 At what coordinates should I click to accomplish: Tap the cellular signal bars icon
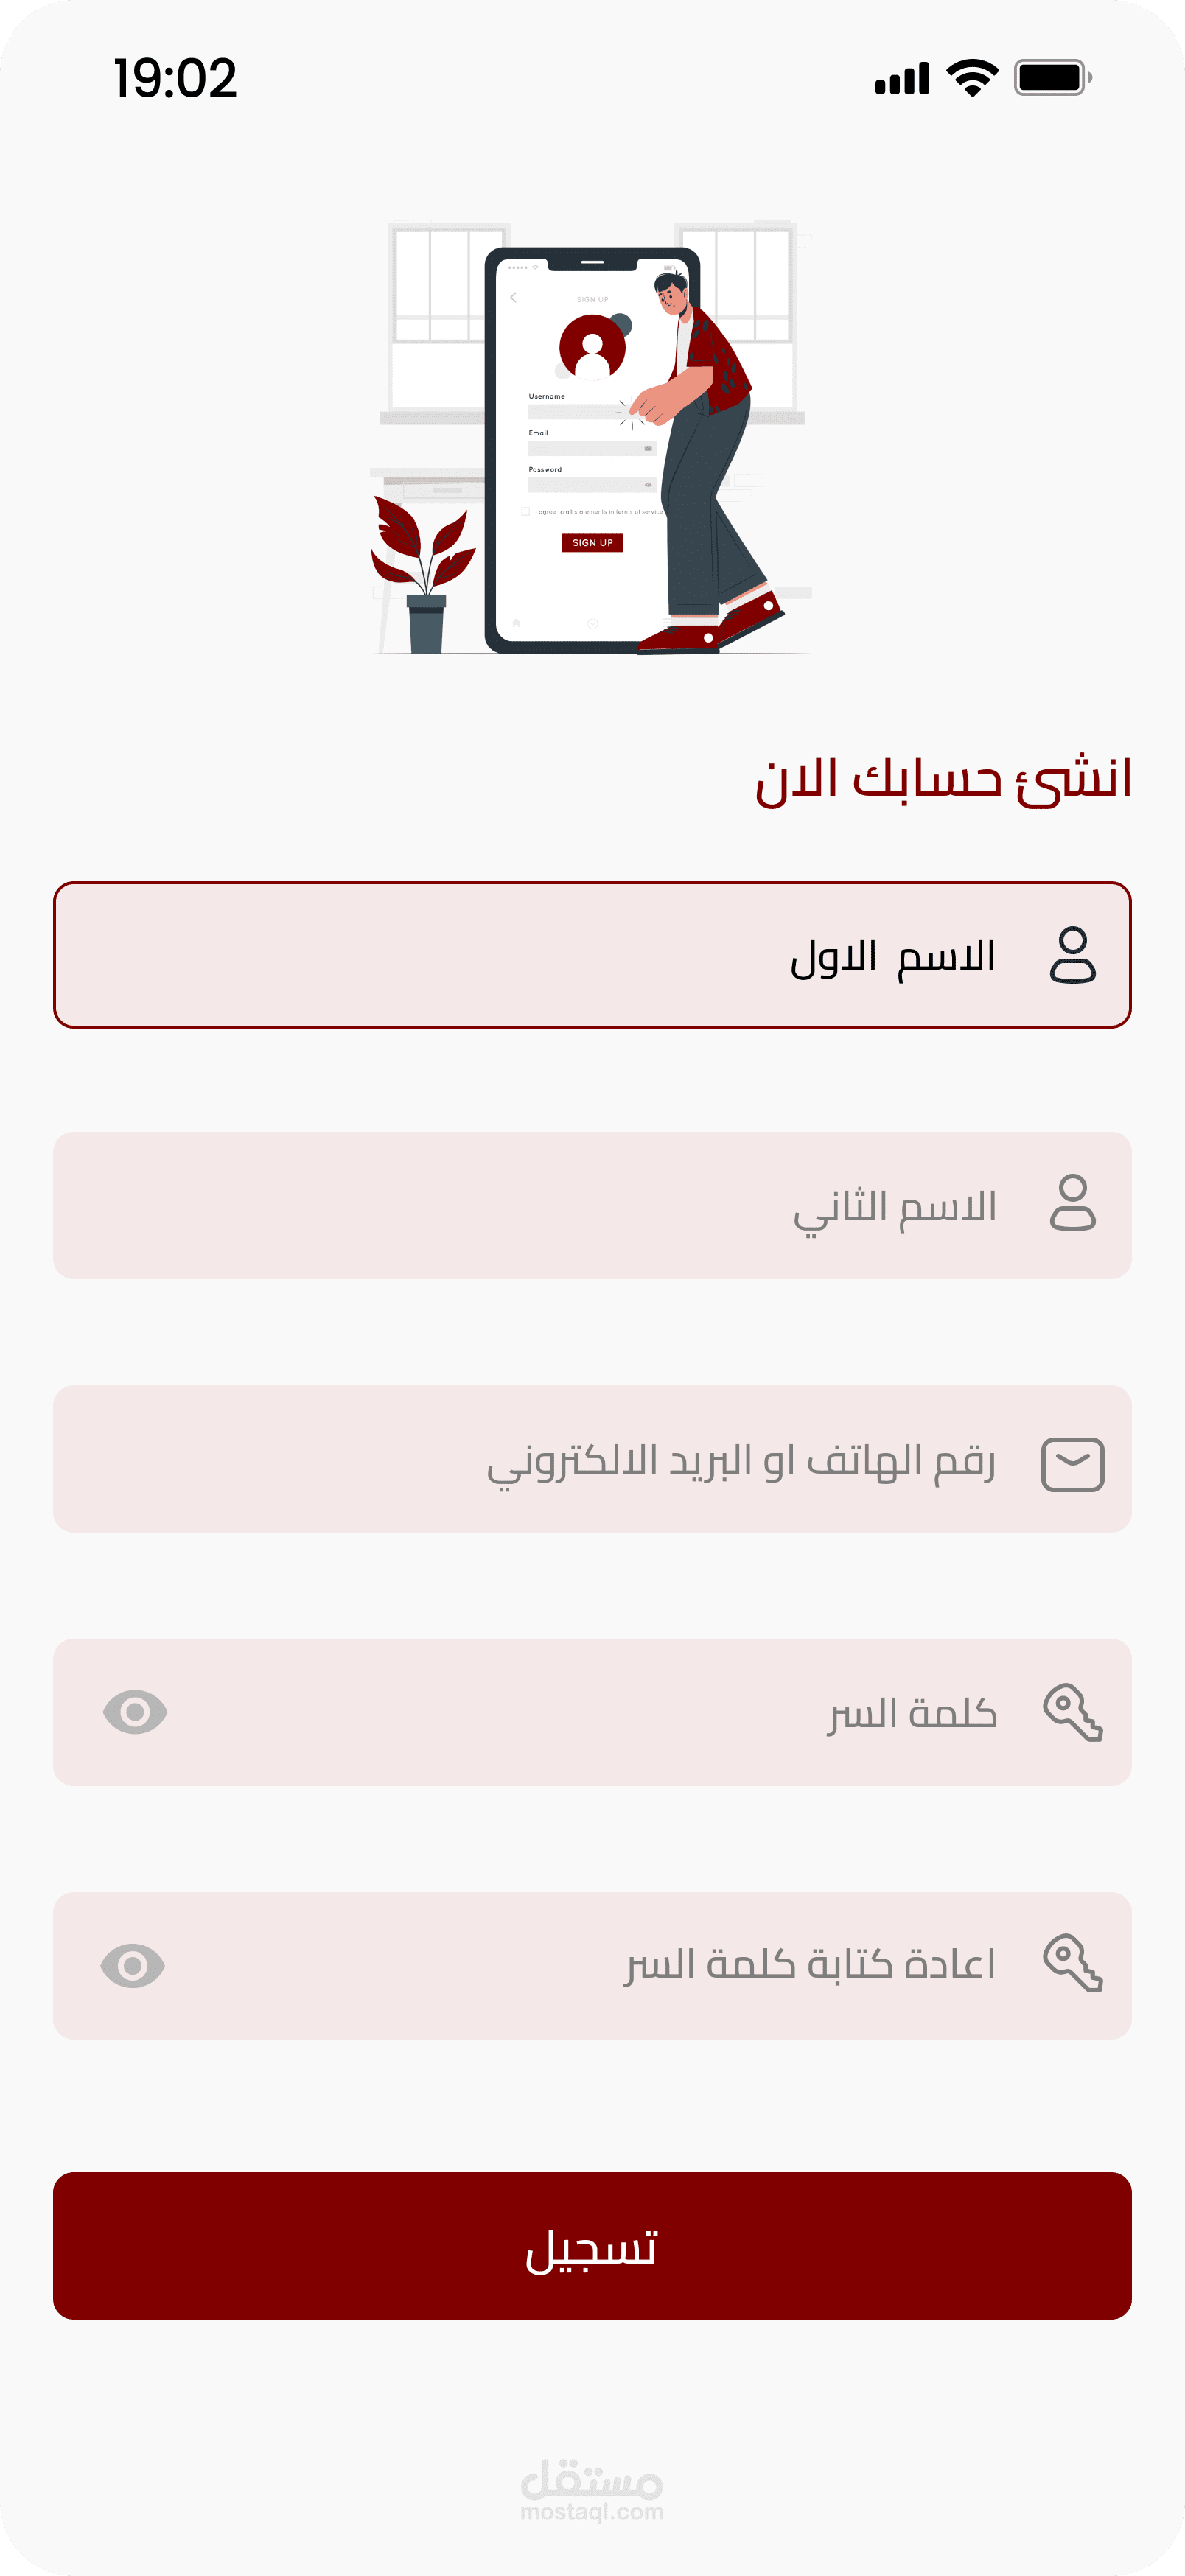tap(902, 78)
